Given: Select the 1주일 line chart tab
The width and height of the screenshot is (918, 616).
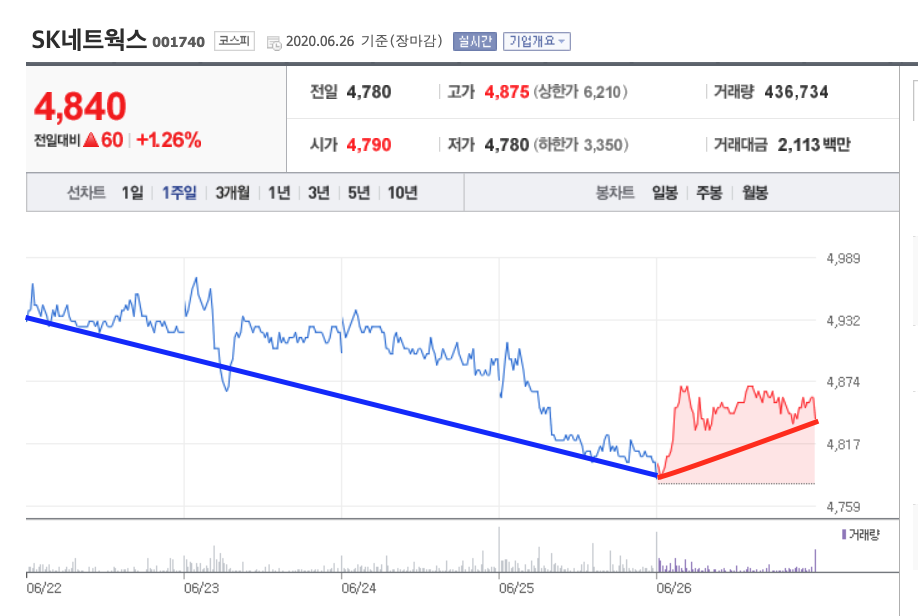Looking at the screenshot, I should (x=179, y=193).
